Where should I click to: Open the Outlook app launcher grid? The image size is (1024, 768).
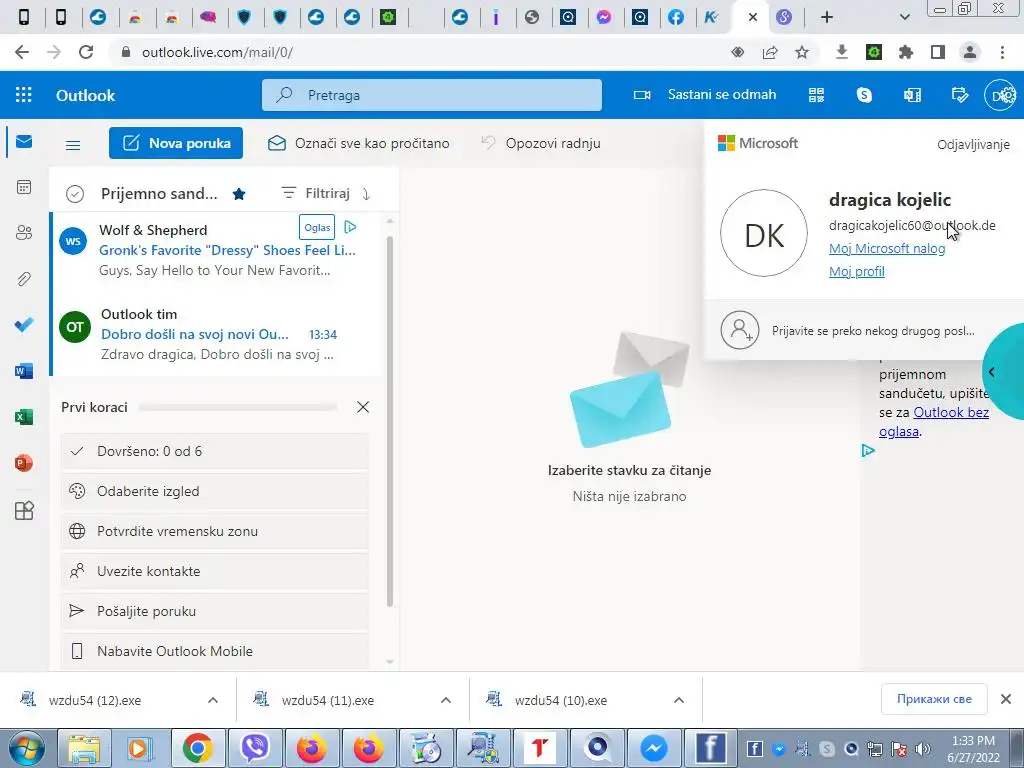click(x=24, y=95)
